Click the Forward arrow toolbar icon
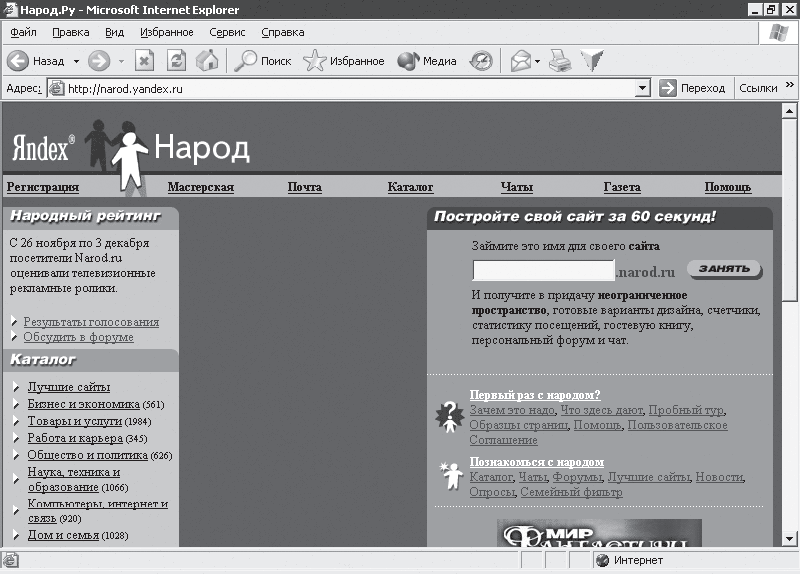This screenshot has height=574, width=800. tap(98, 61)
